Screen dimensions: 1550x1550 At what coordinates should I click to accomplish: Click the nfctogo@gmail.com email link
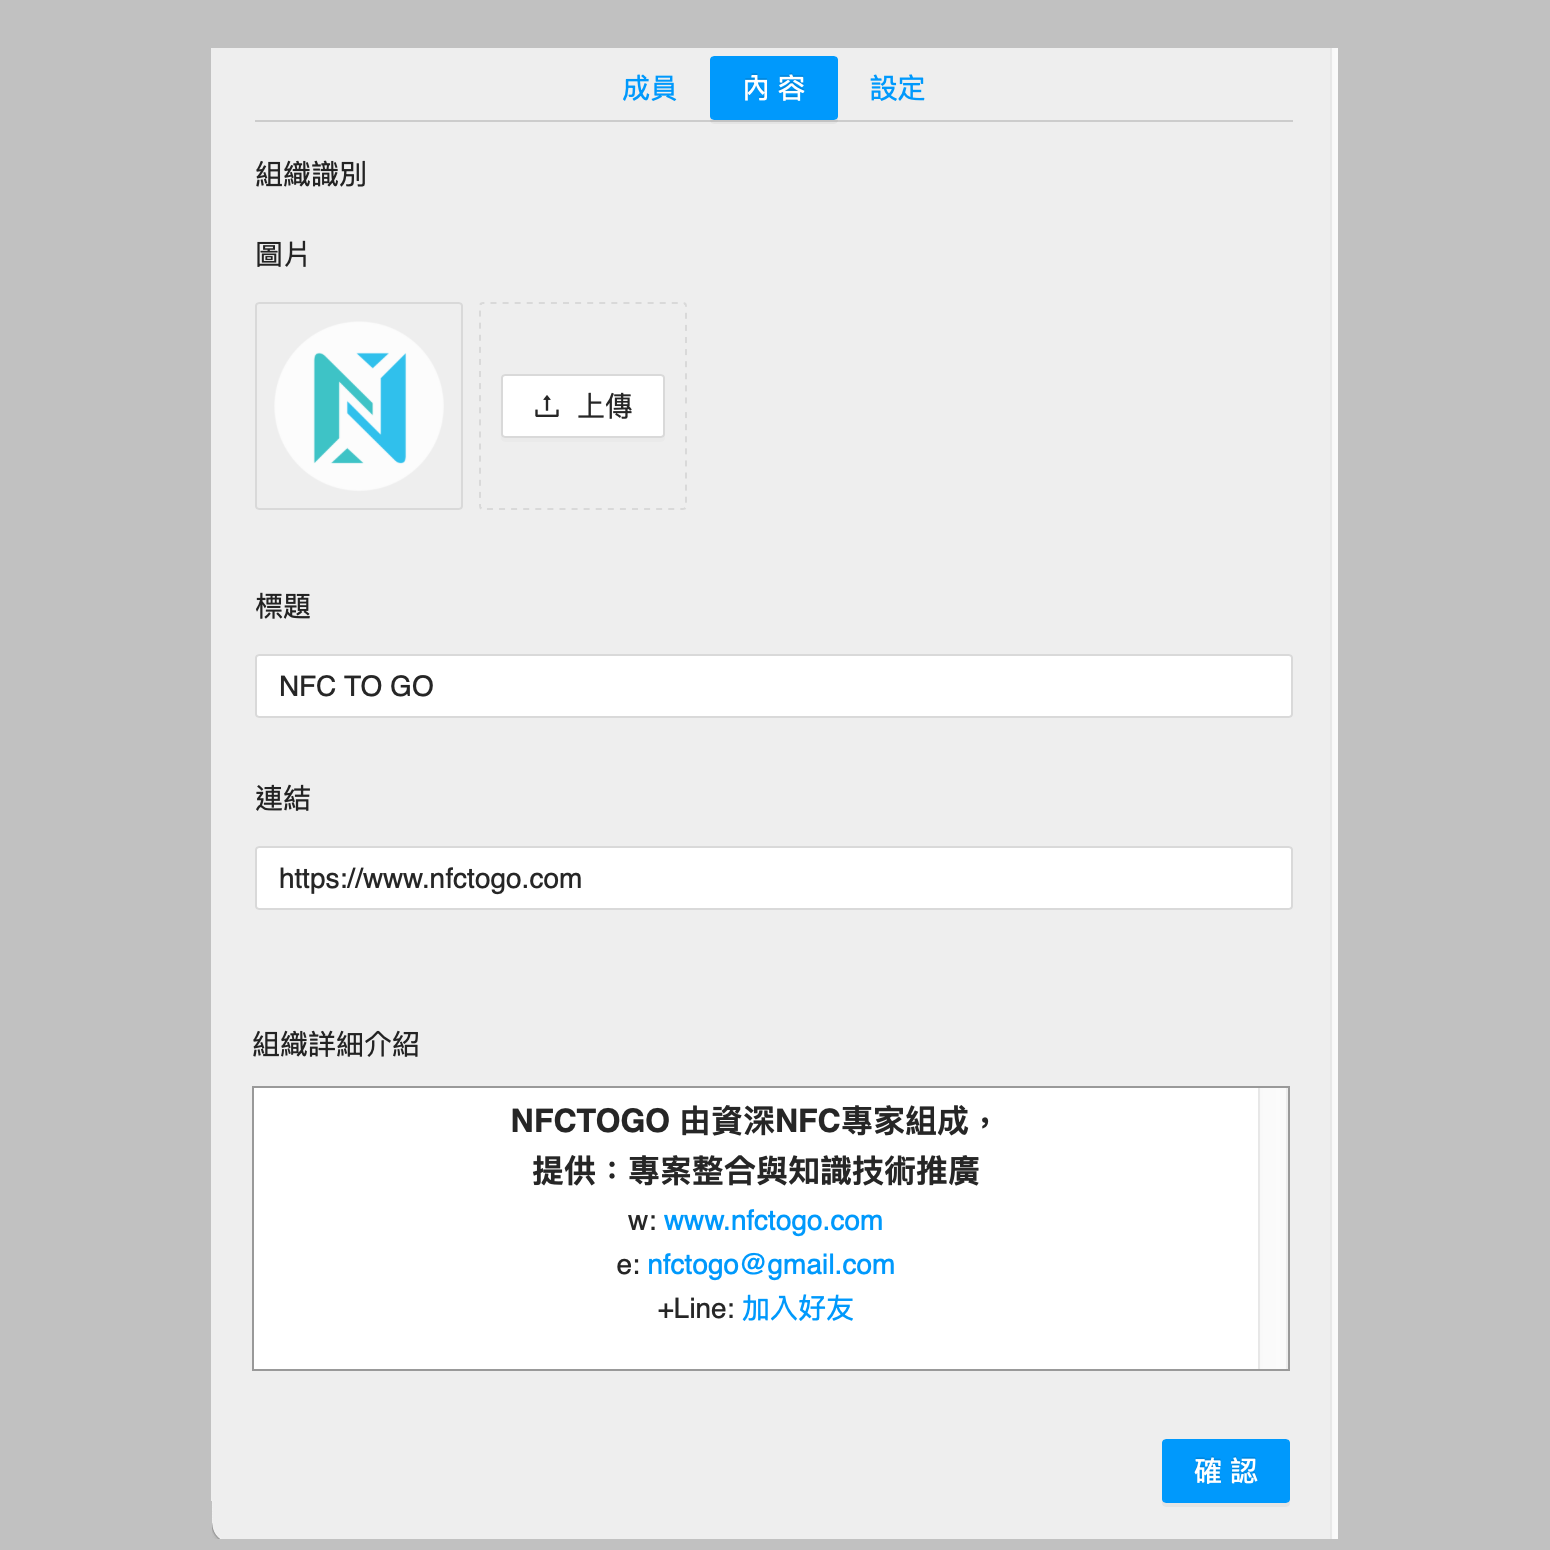click(771, 1264)
